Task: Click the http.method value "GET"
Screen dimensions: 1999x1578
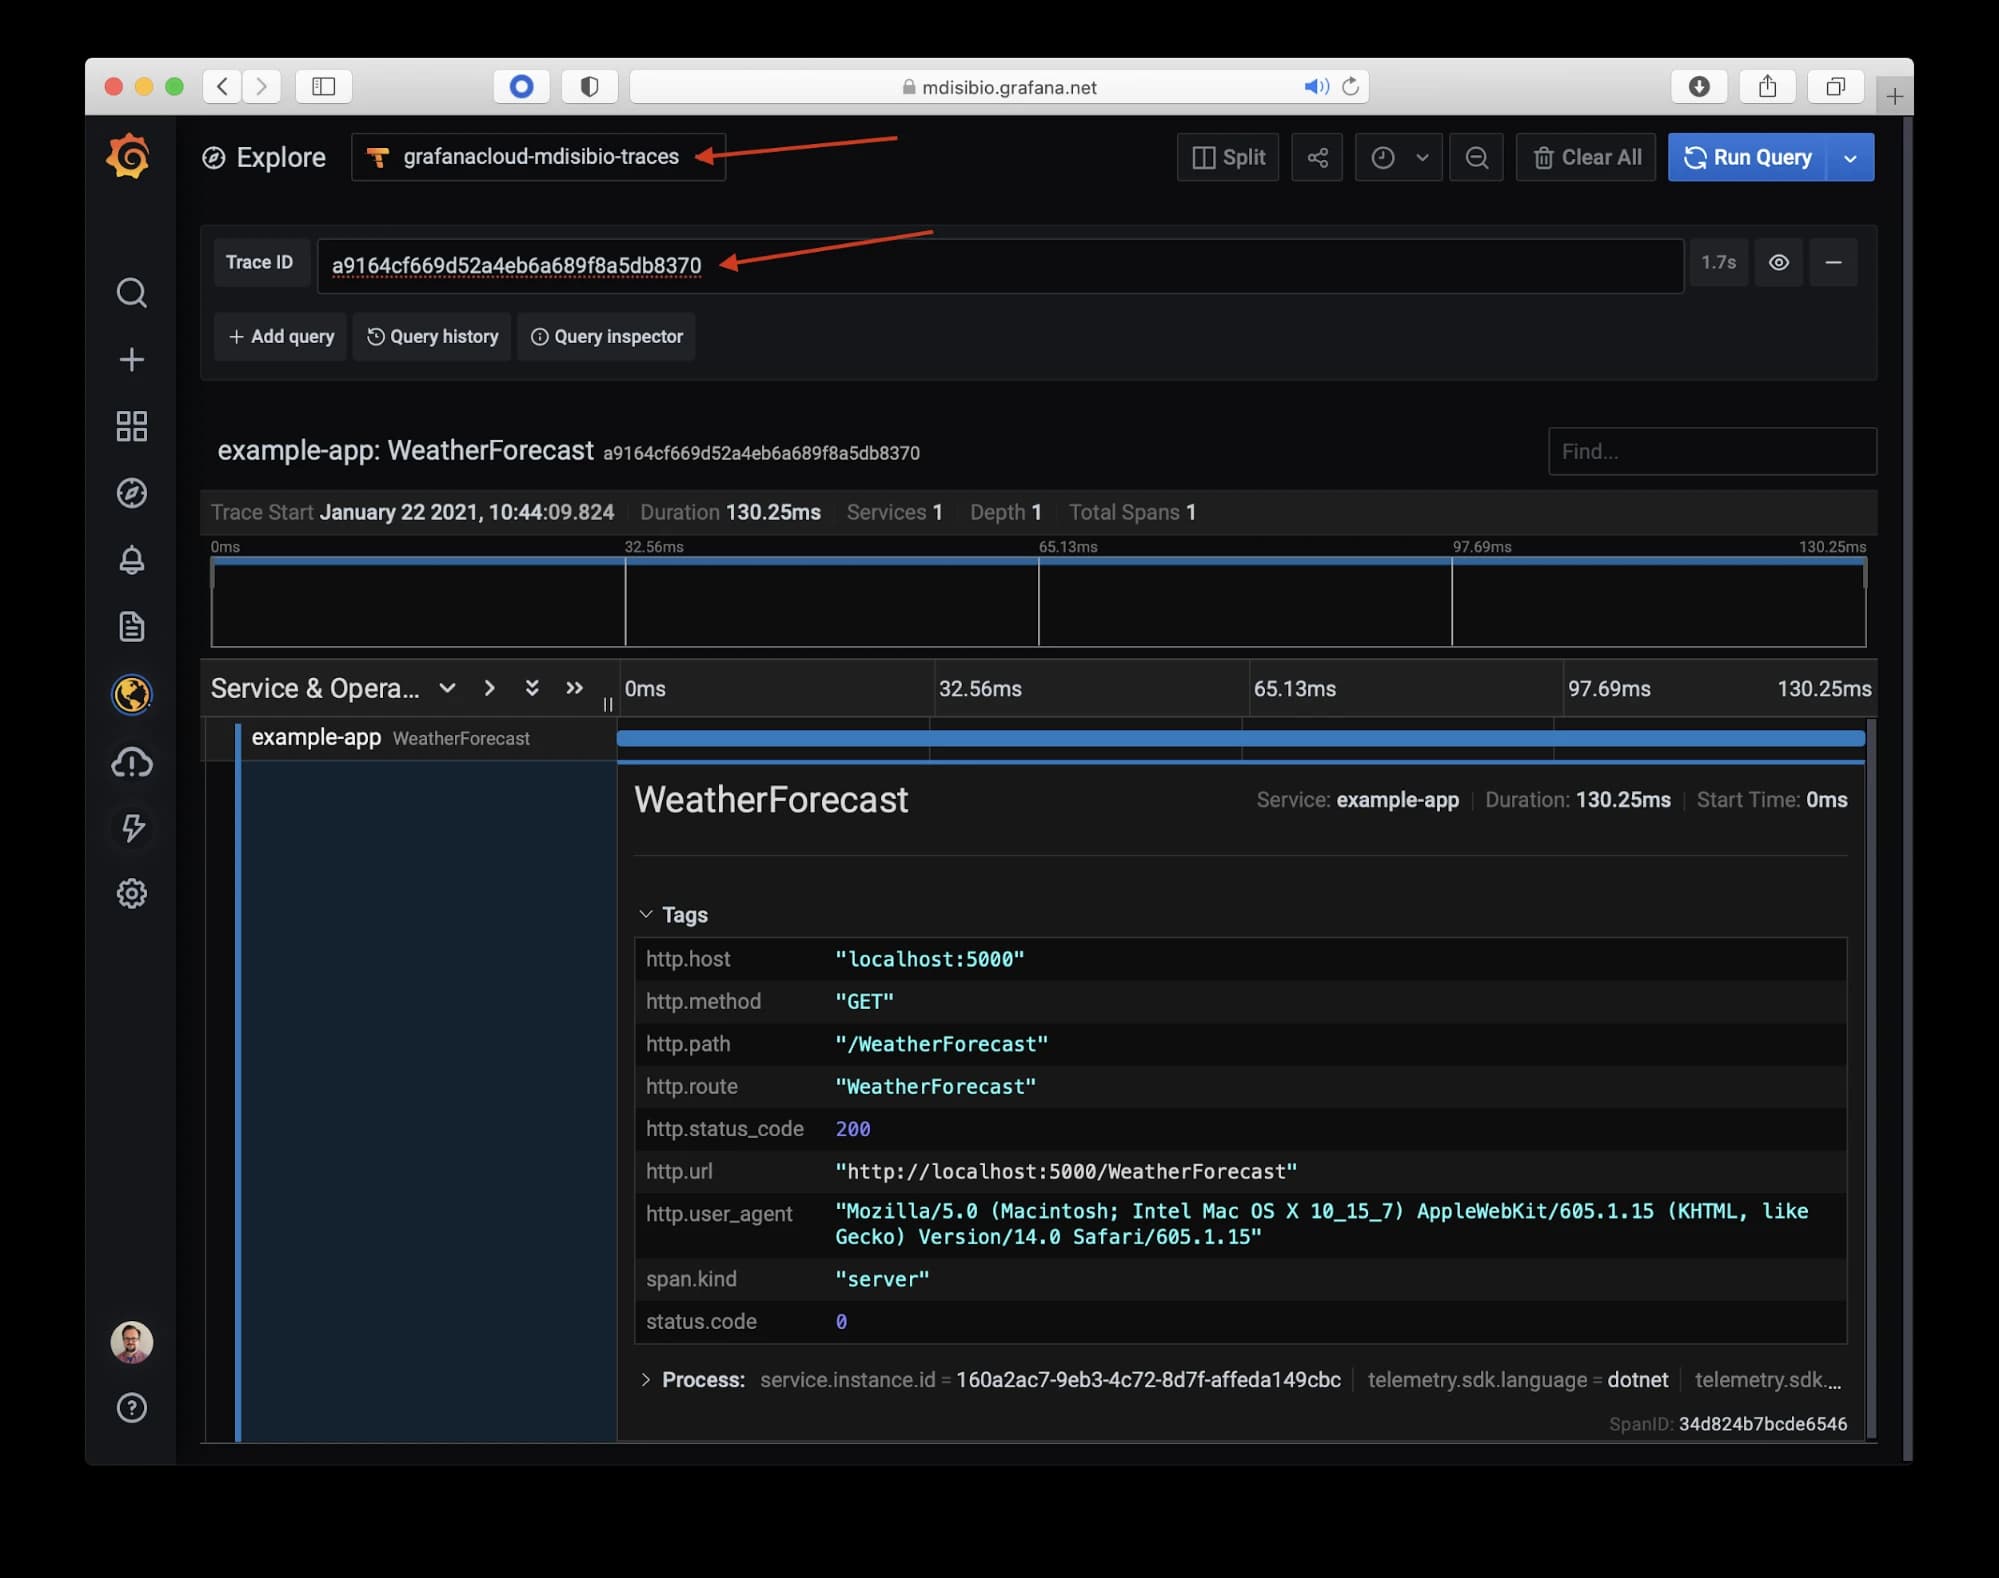Action: [865, 1001]
